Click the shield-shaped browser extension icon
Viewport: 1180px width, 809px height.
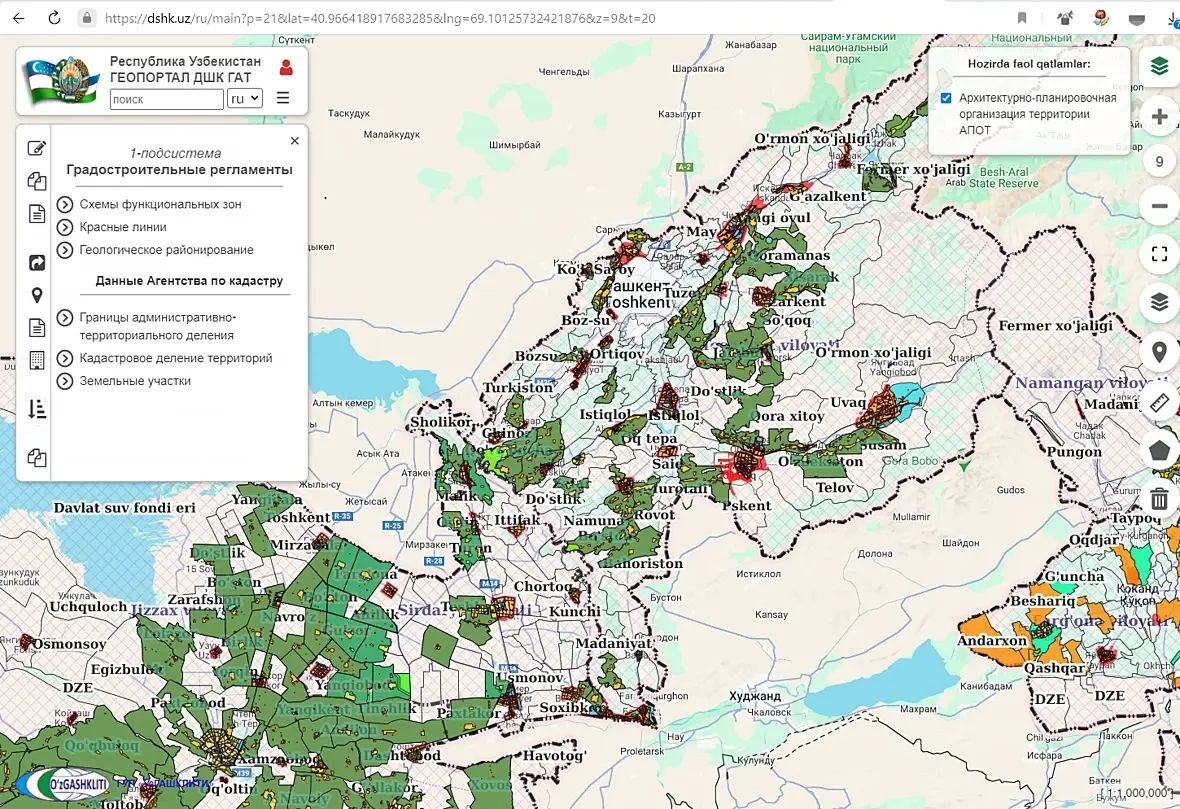click(x=1137, y=18)
